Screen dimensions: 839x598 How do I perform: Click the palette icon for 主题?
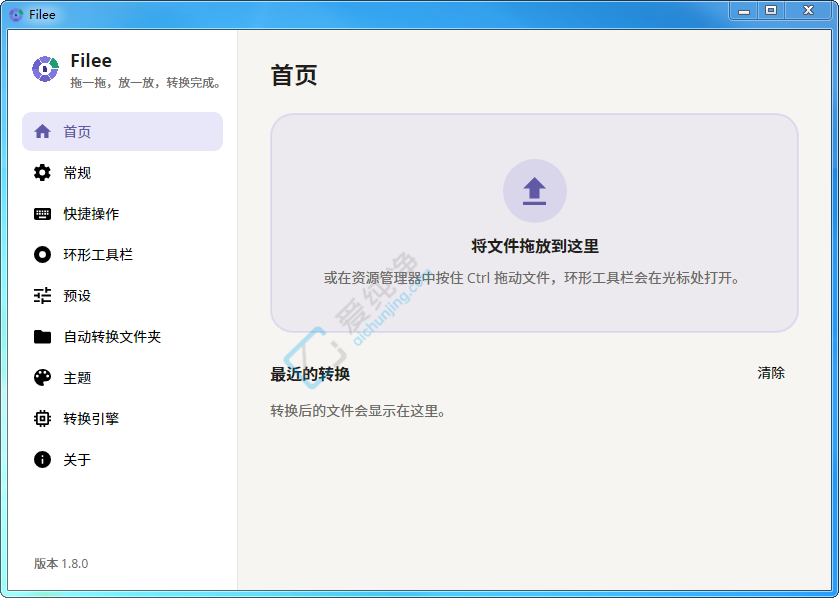[42, 378]
